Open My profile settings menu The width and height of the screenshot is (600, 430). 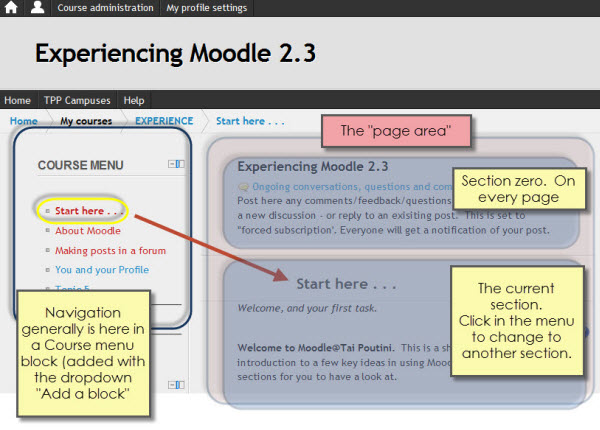[x=207, y=8]
